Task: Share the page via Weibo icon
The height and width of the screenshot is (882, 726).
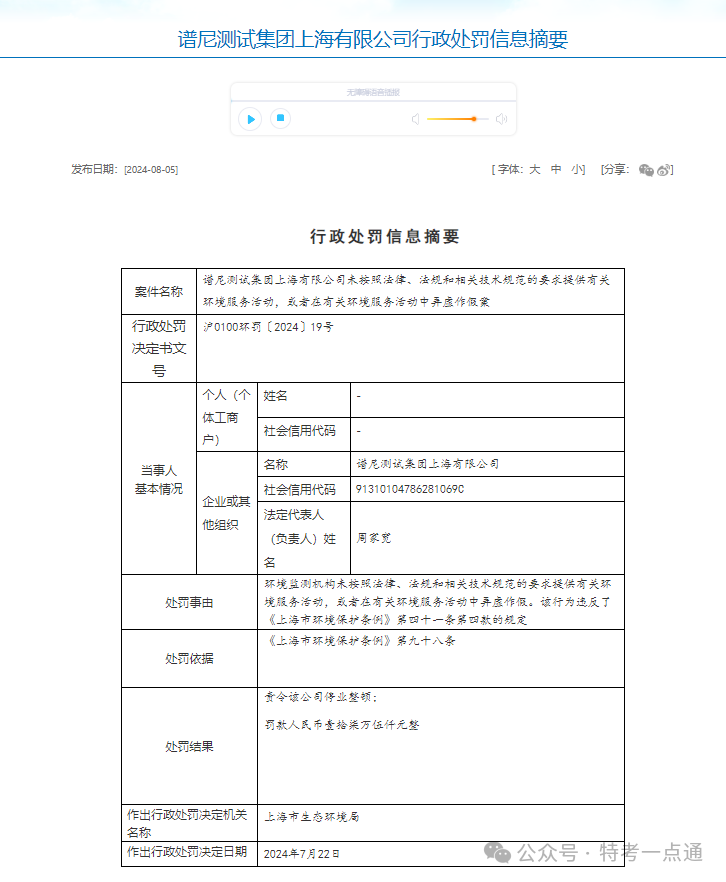Action: click(x=664, y=170)
